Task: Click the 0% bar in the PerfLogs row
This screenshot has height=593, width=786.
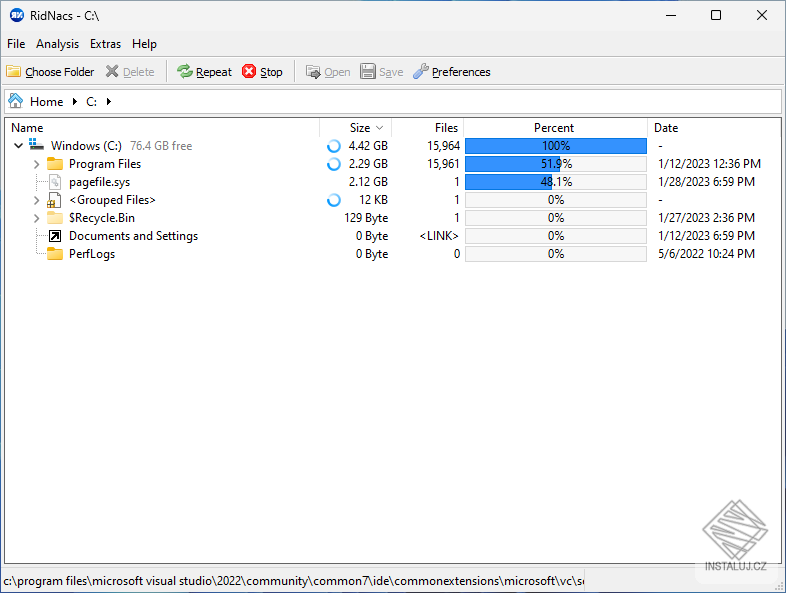Action: [556, 254]
